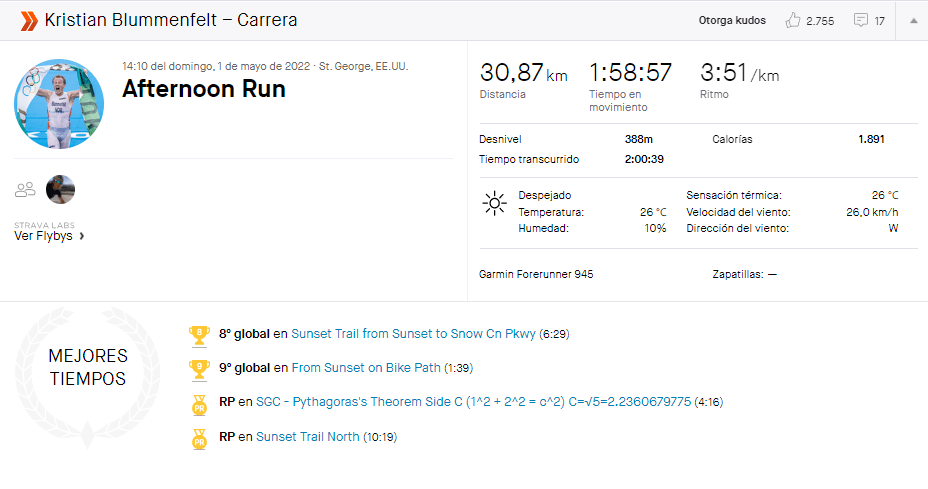The image size is (928, 489).
Task: Open the Ver Flybys link
Action: tap(43, 236)
